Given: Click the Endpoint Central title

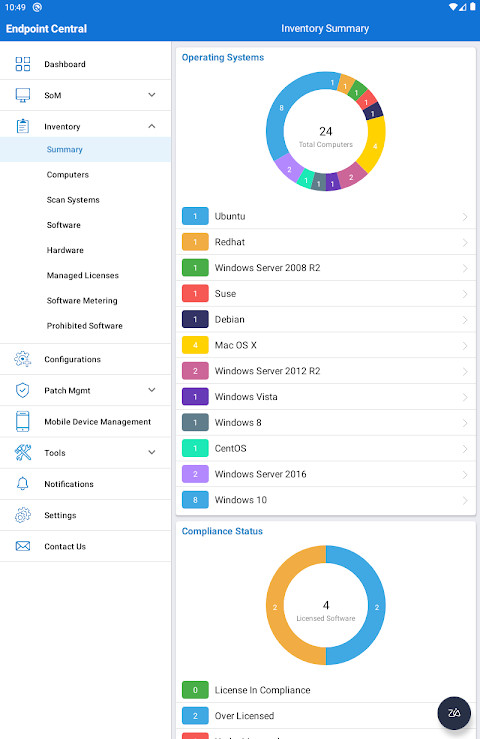Looking at the screenshot, I should [x=46, y=29].
